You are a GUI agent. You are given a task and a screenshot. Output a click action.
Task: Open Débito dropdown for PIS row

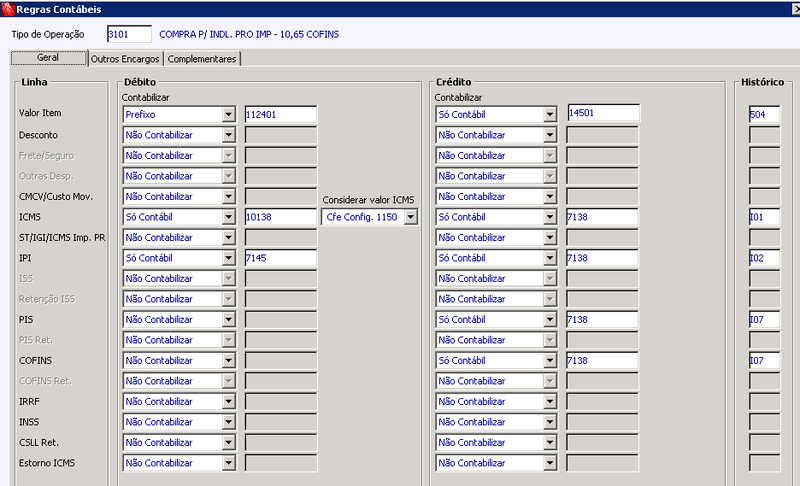click(229, 320)
